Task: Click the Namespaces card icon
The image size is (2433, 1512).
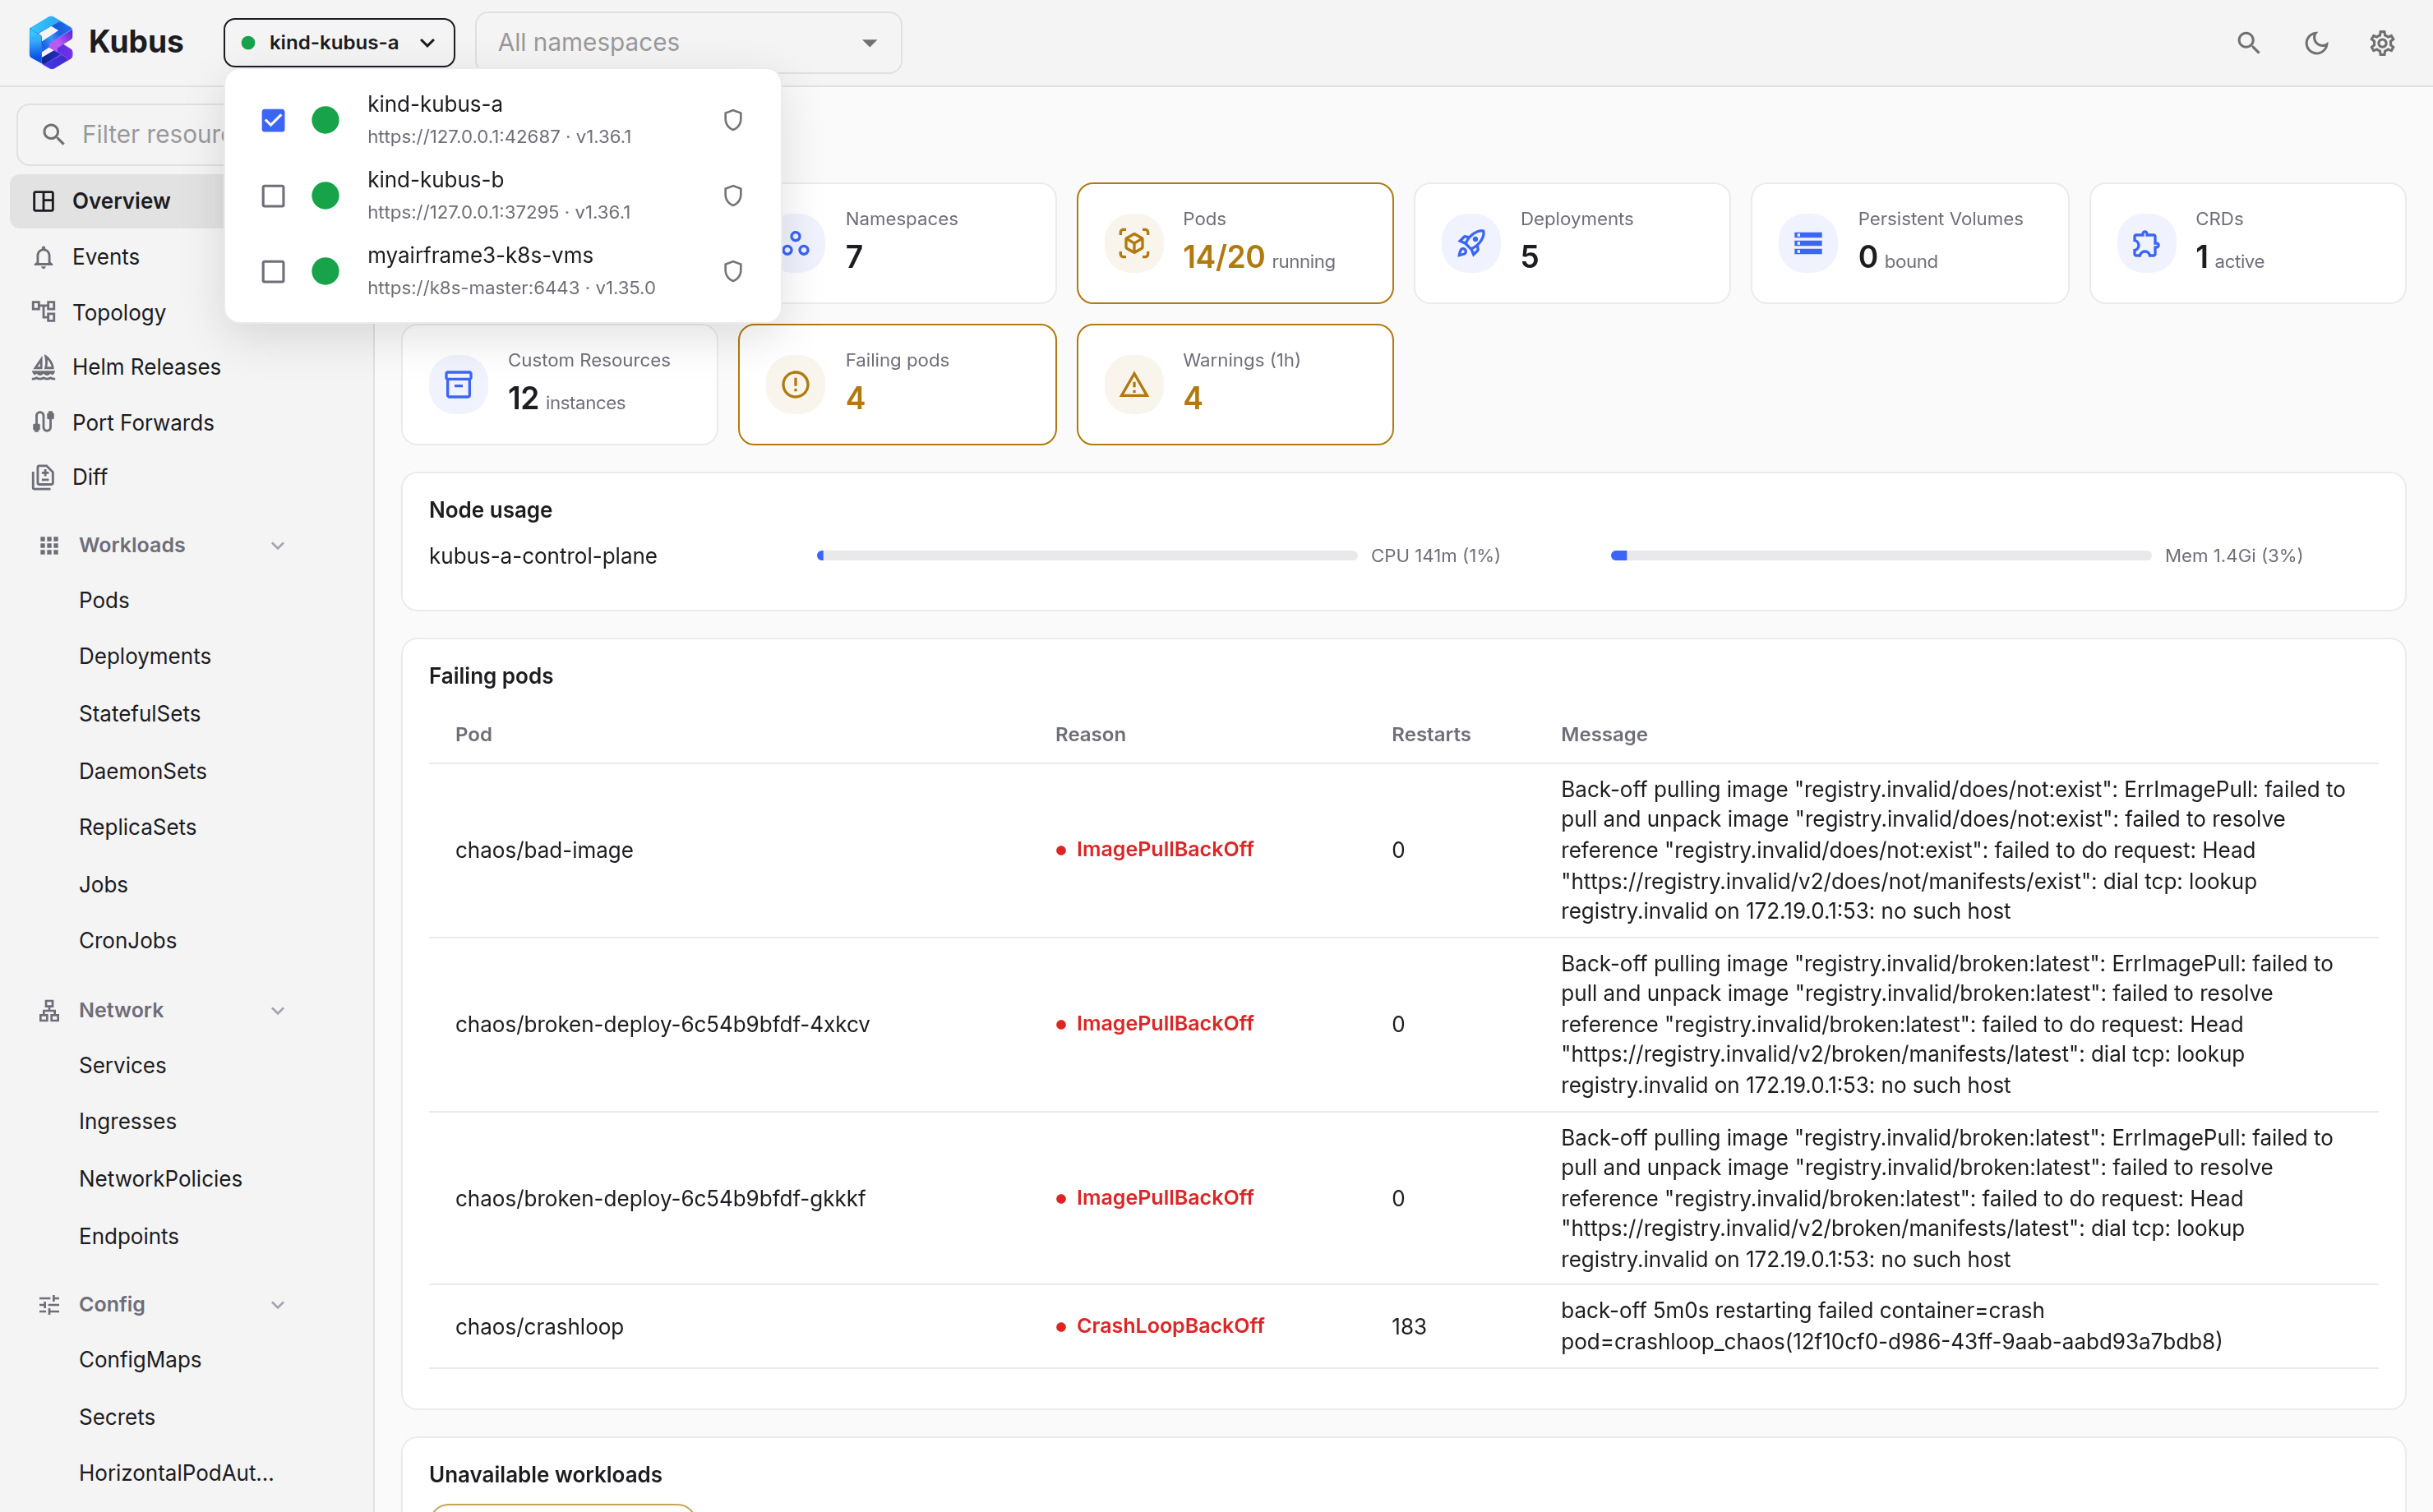Action: click(797, 243)
